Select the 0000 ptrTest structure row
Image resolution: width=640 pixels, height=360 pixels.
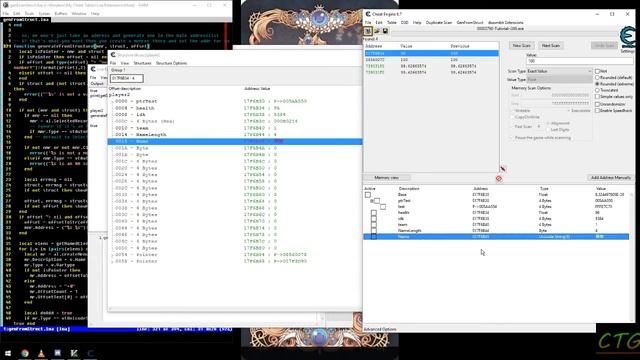[x=235, y=101]
